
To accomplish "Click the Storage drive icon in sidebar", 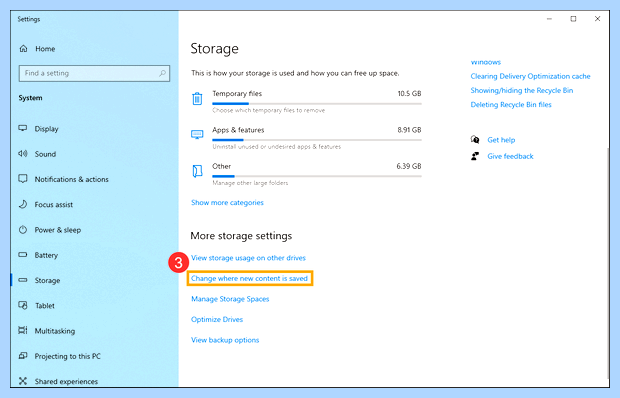I will click(23, 280).
